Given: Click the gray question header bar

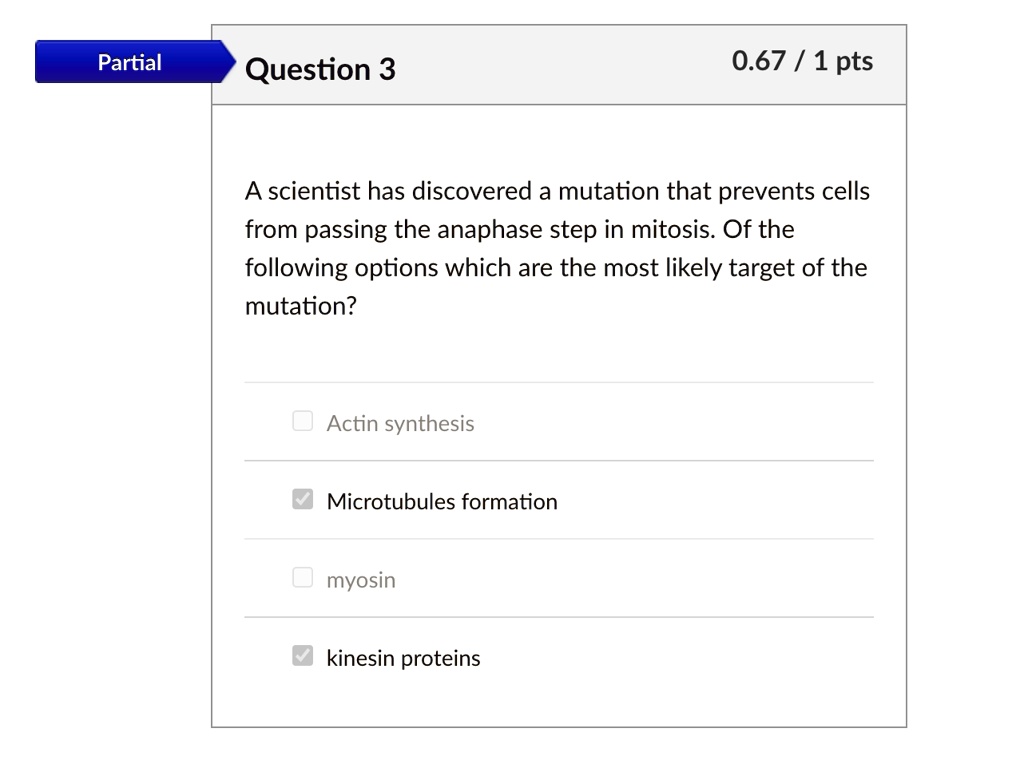Looking at the screenshot, I should [558, 65].
